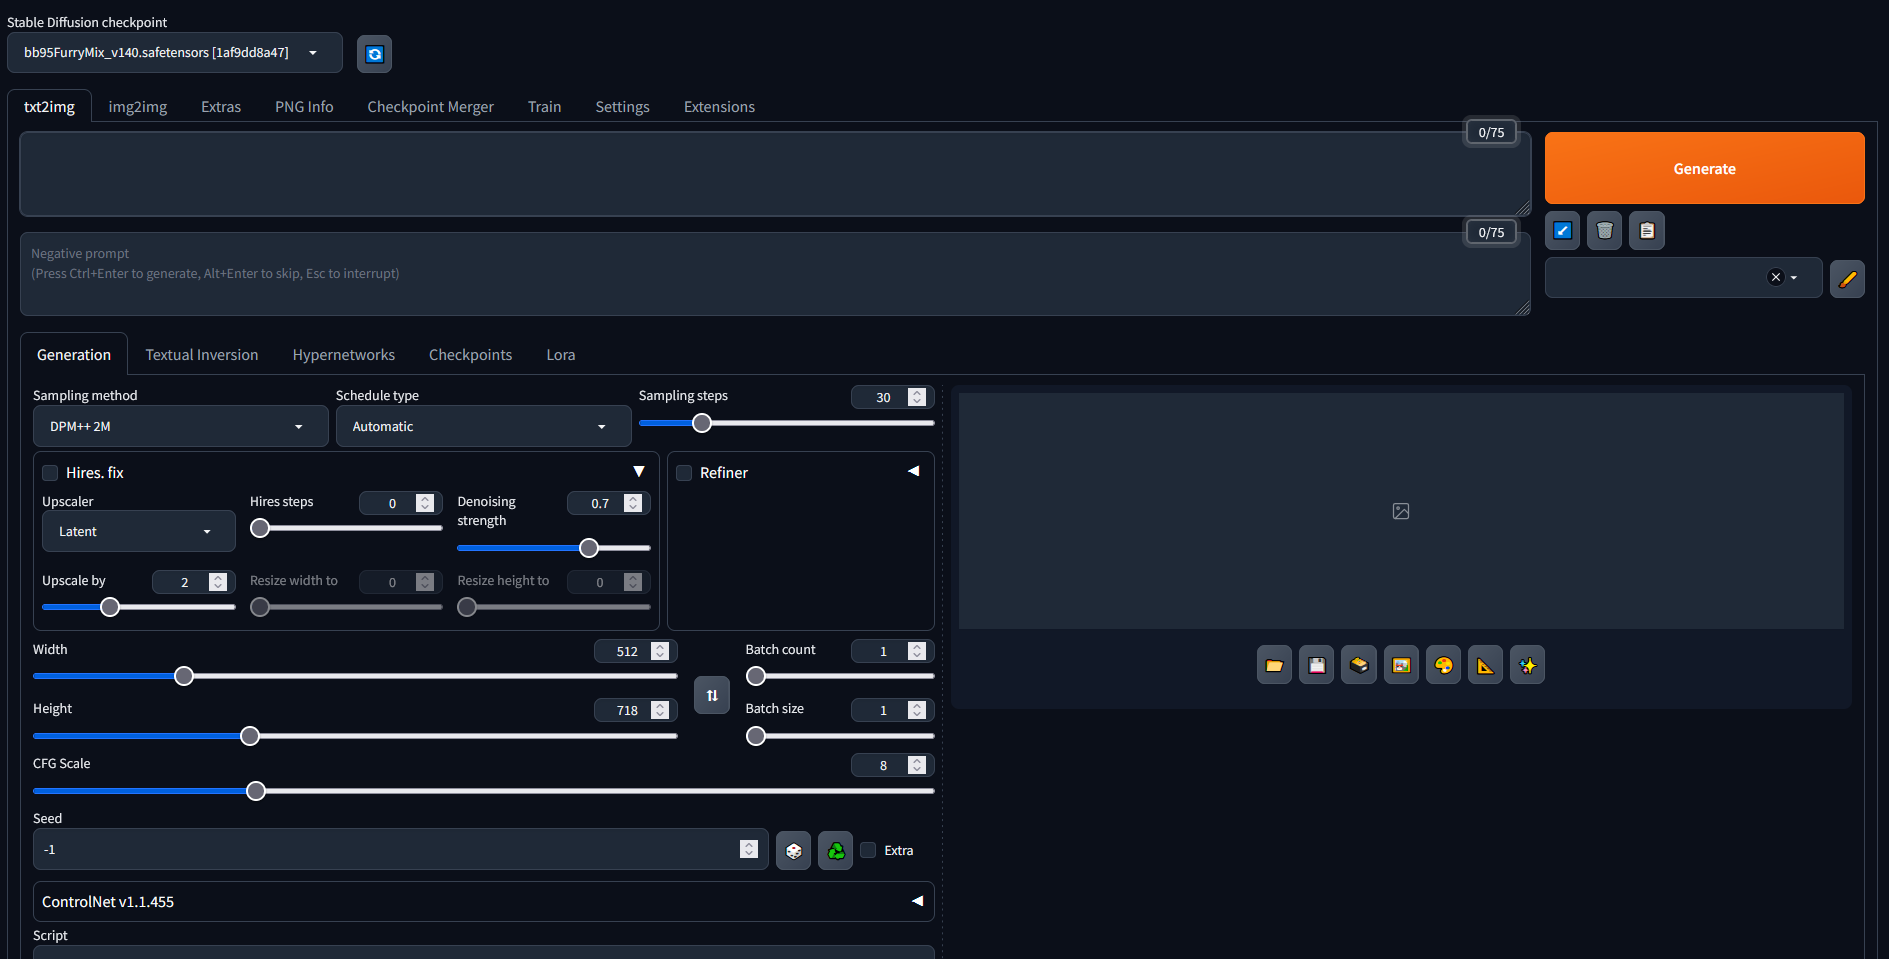Select the Textual Inversion tab
This screenshot has width=1889, height=959.
202,355
